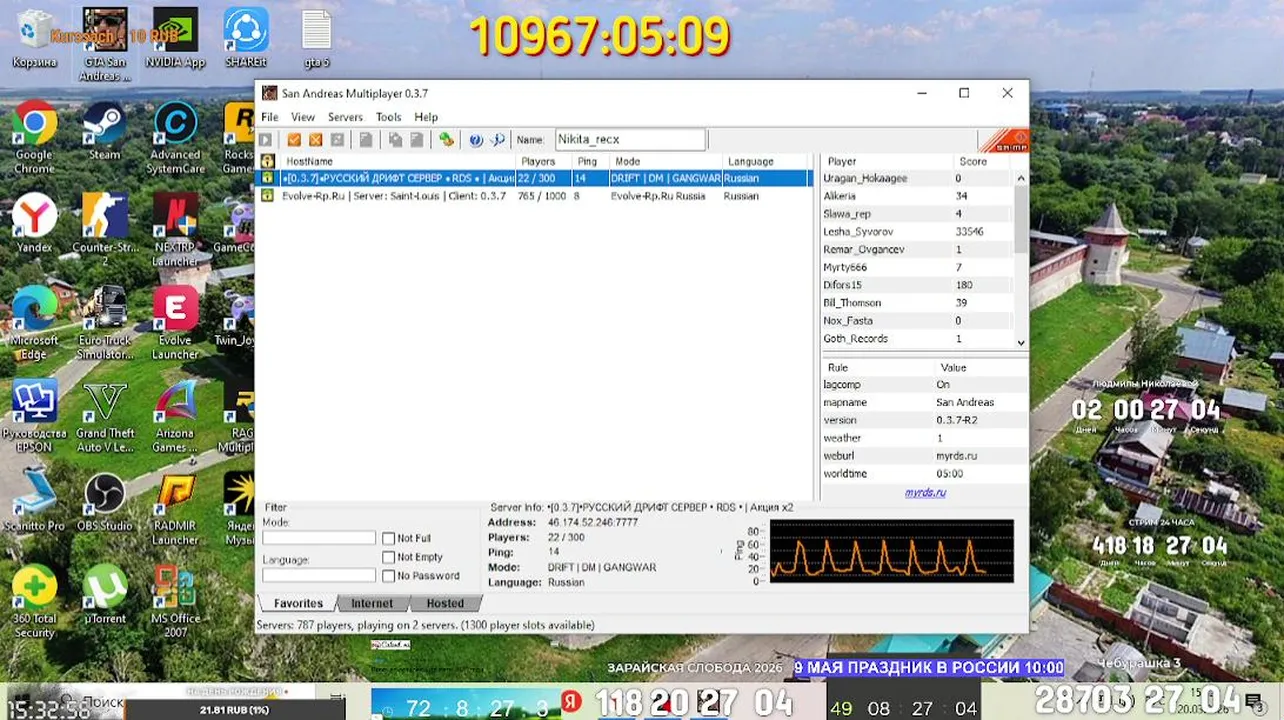Select the 360 Total Security desktop icon
The width and height of the screenshot is (1284, 720).
[x=34, y=601]
